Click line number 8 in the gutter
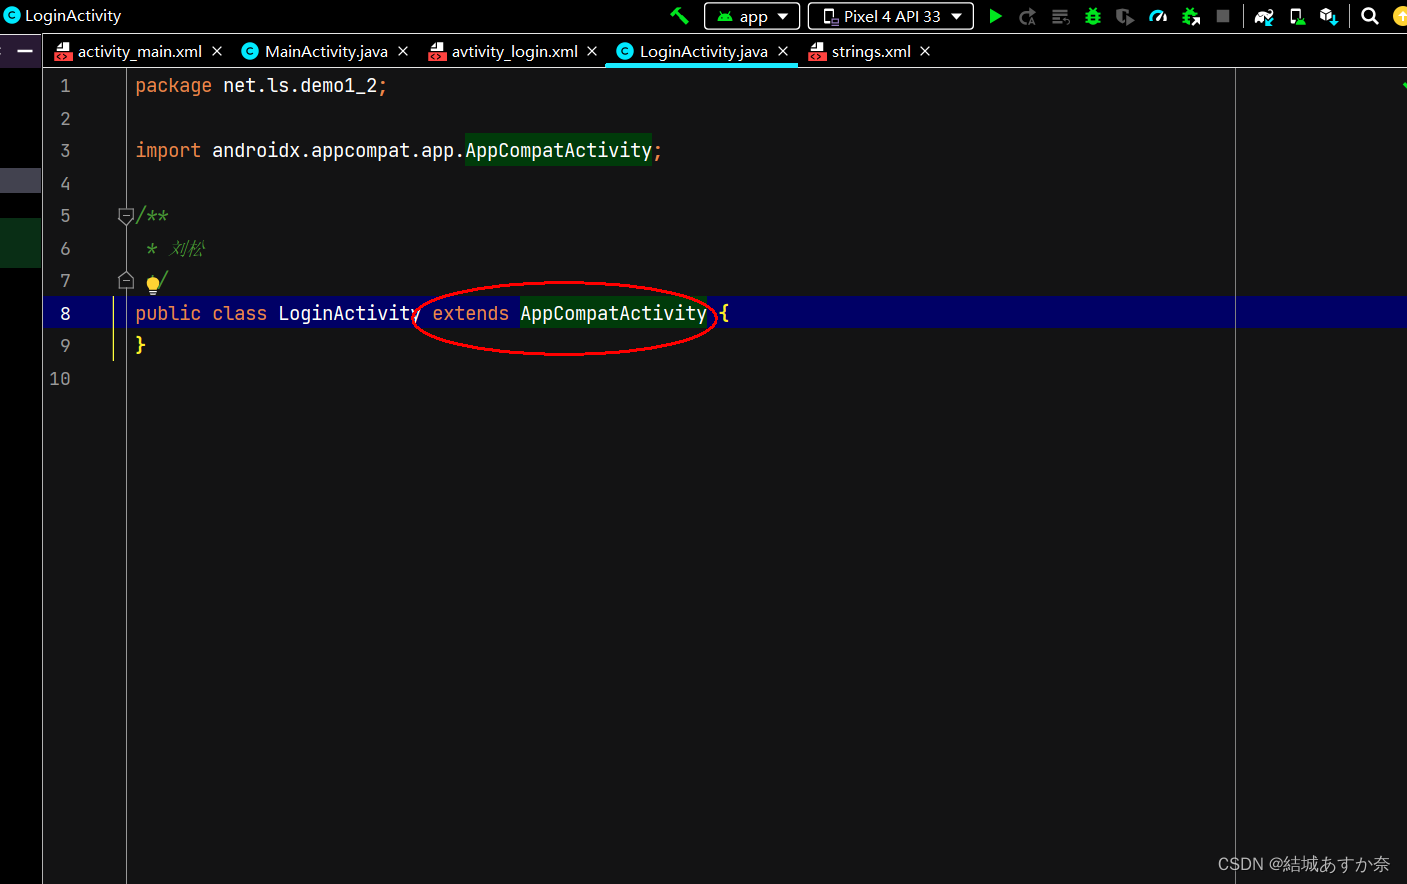Screen dimensions: 1407x884 [x=65, y=313]
